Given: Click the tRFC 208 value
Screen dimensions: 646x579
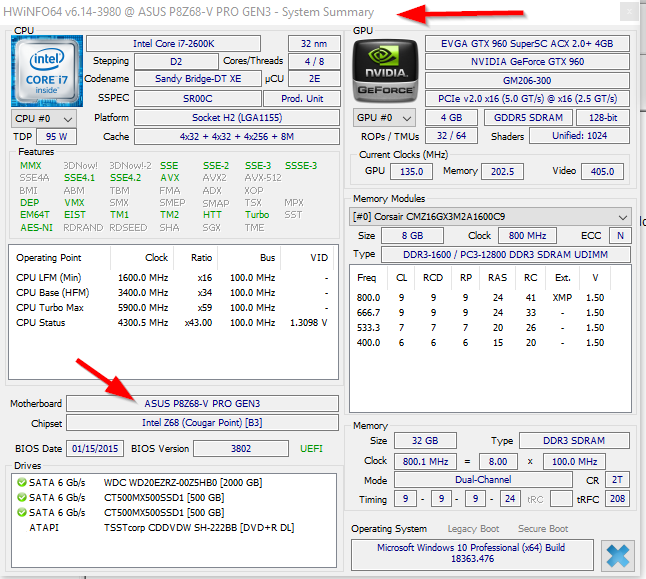Looking at the screenshot, I should click(x=617, y=499).
